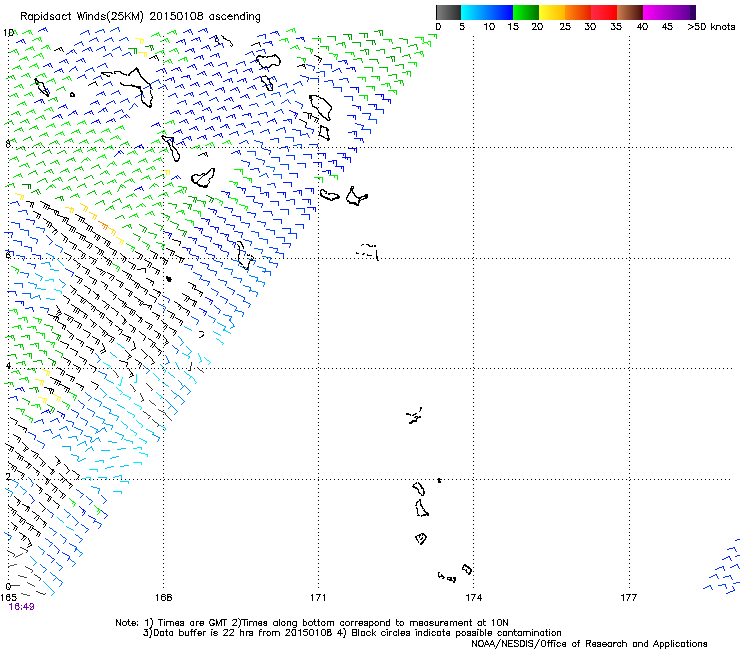Click the latitude label 4

click(x=8, y=366)
